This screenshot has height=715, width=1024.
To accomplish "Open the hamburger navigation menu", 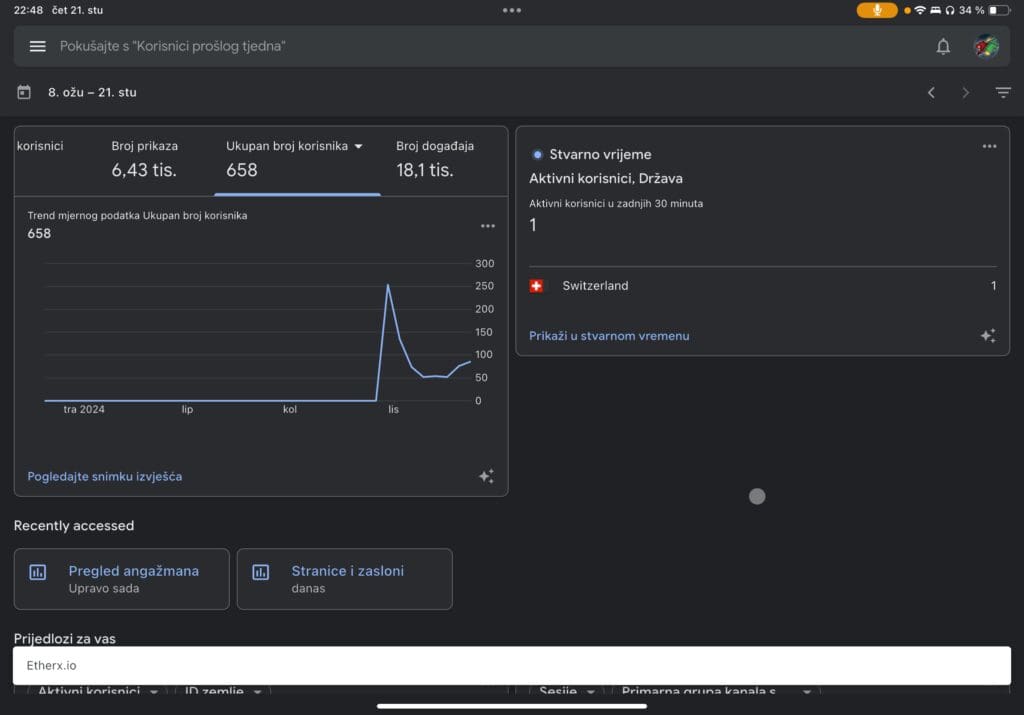I will pos(38,46).
